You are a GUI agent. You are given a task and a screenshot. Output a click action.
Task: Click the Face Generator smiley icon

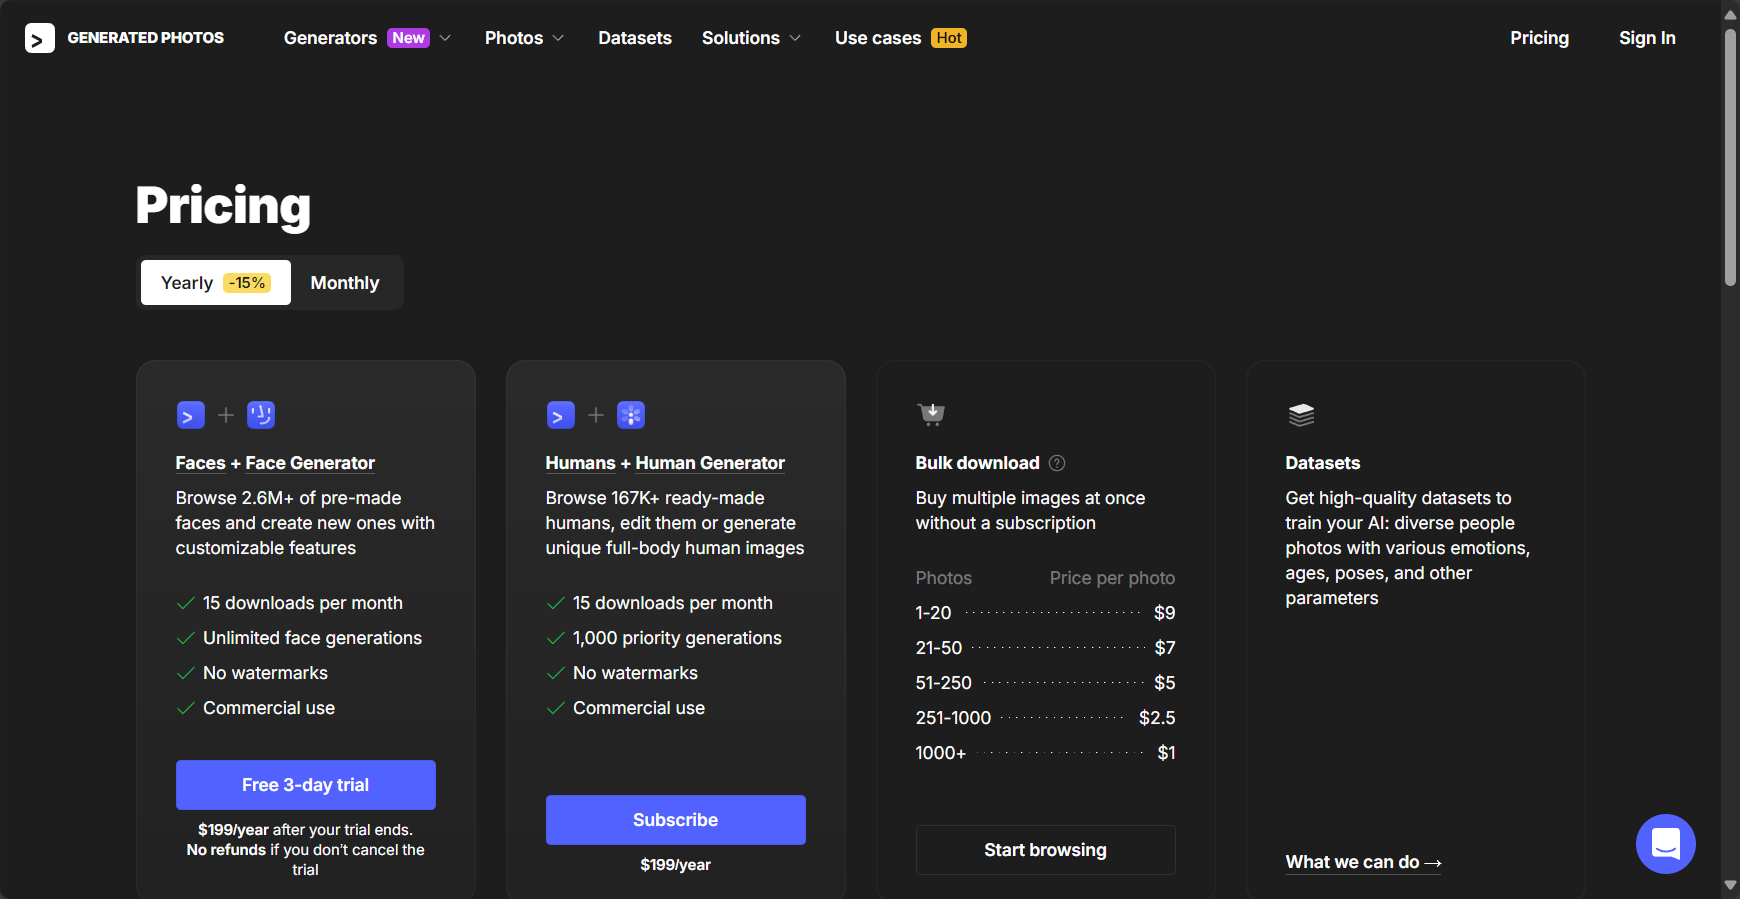coord(261,415)
